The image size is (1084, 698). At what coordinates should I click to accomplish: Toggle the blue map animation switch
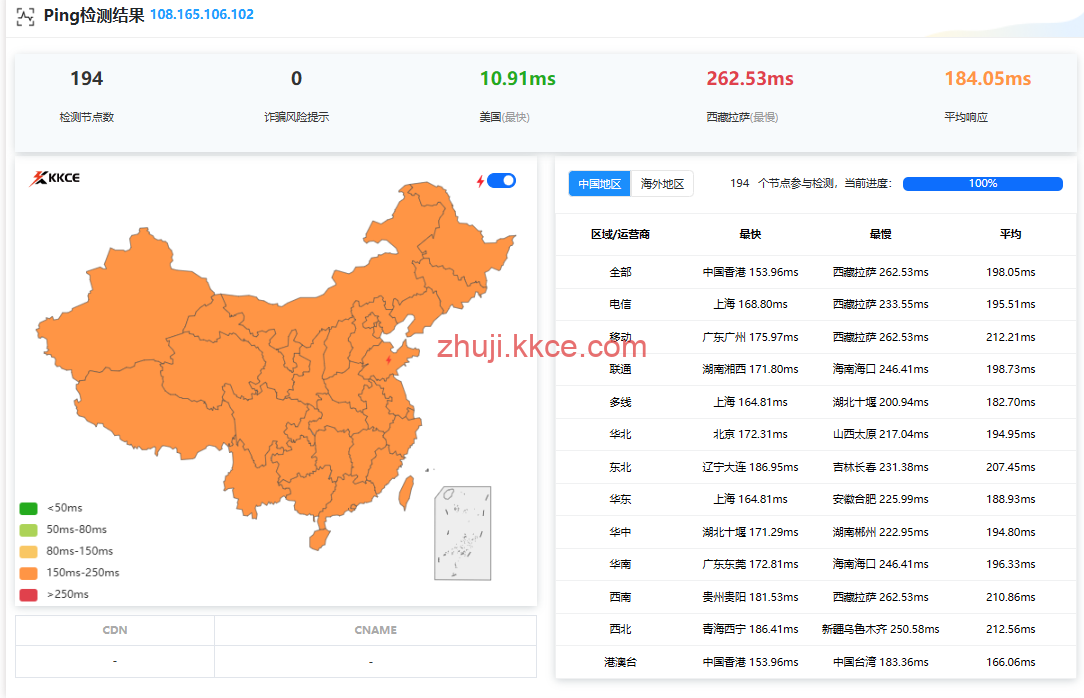coord(502,181)
